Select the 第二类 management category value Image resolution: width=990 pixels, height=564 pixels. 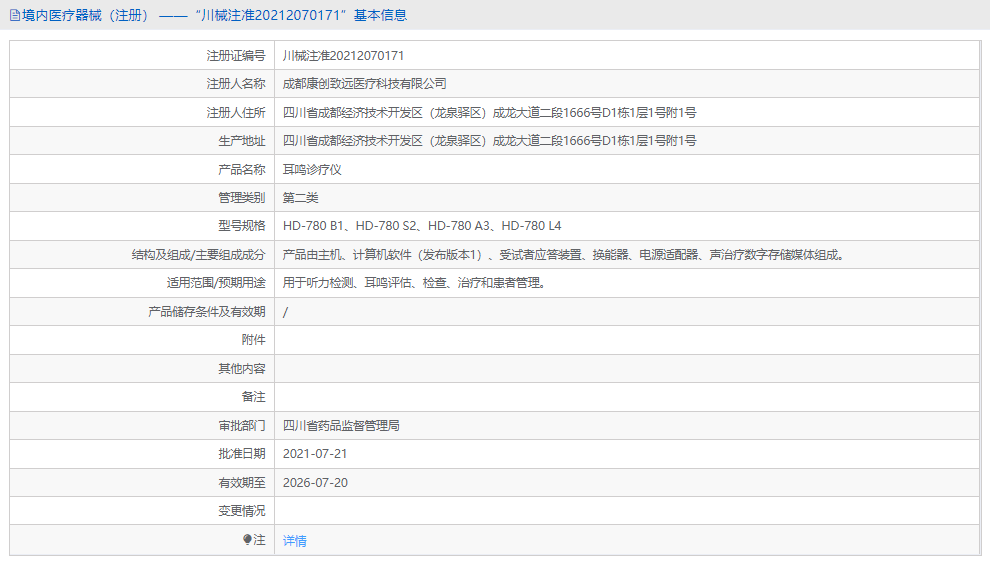(x=300, y=198)
